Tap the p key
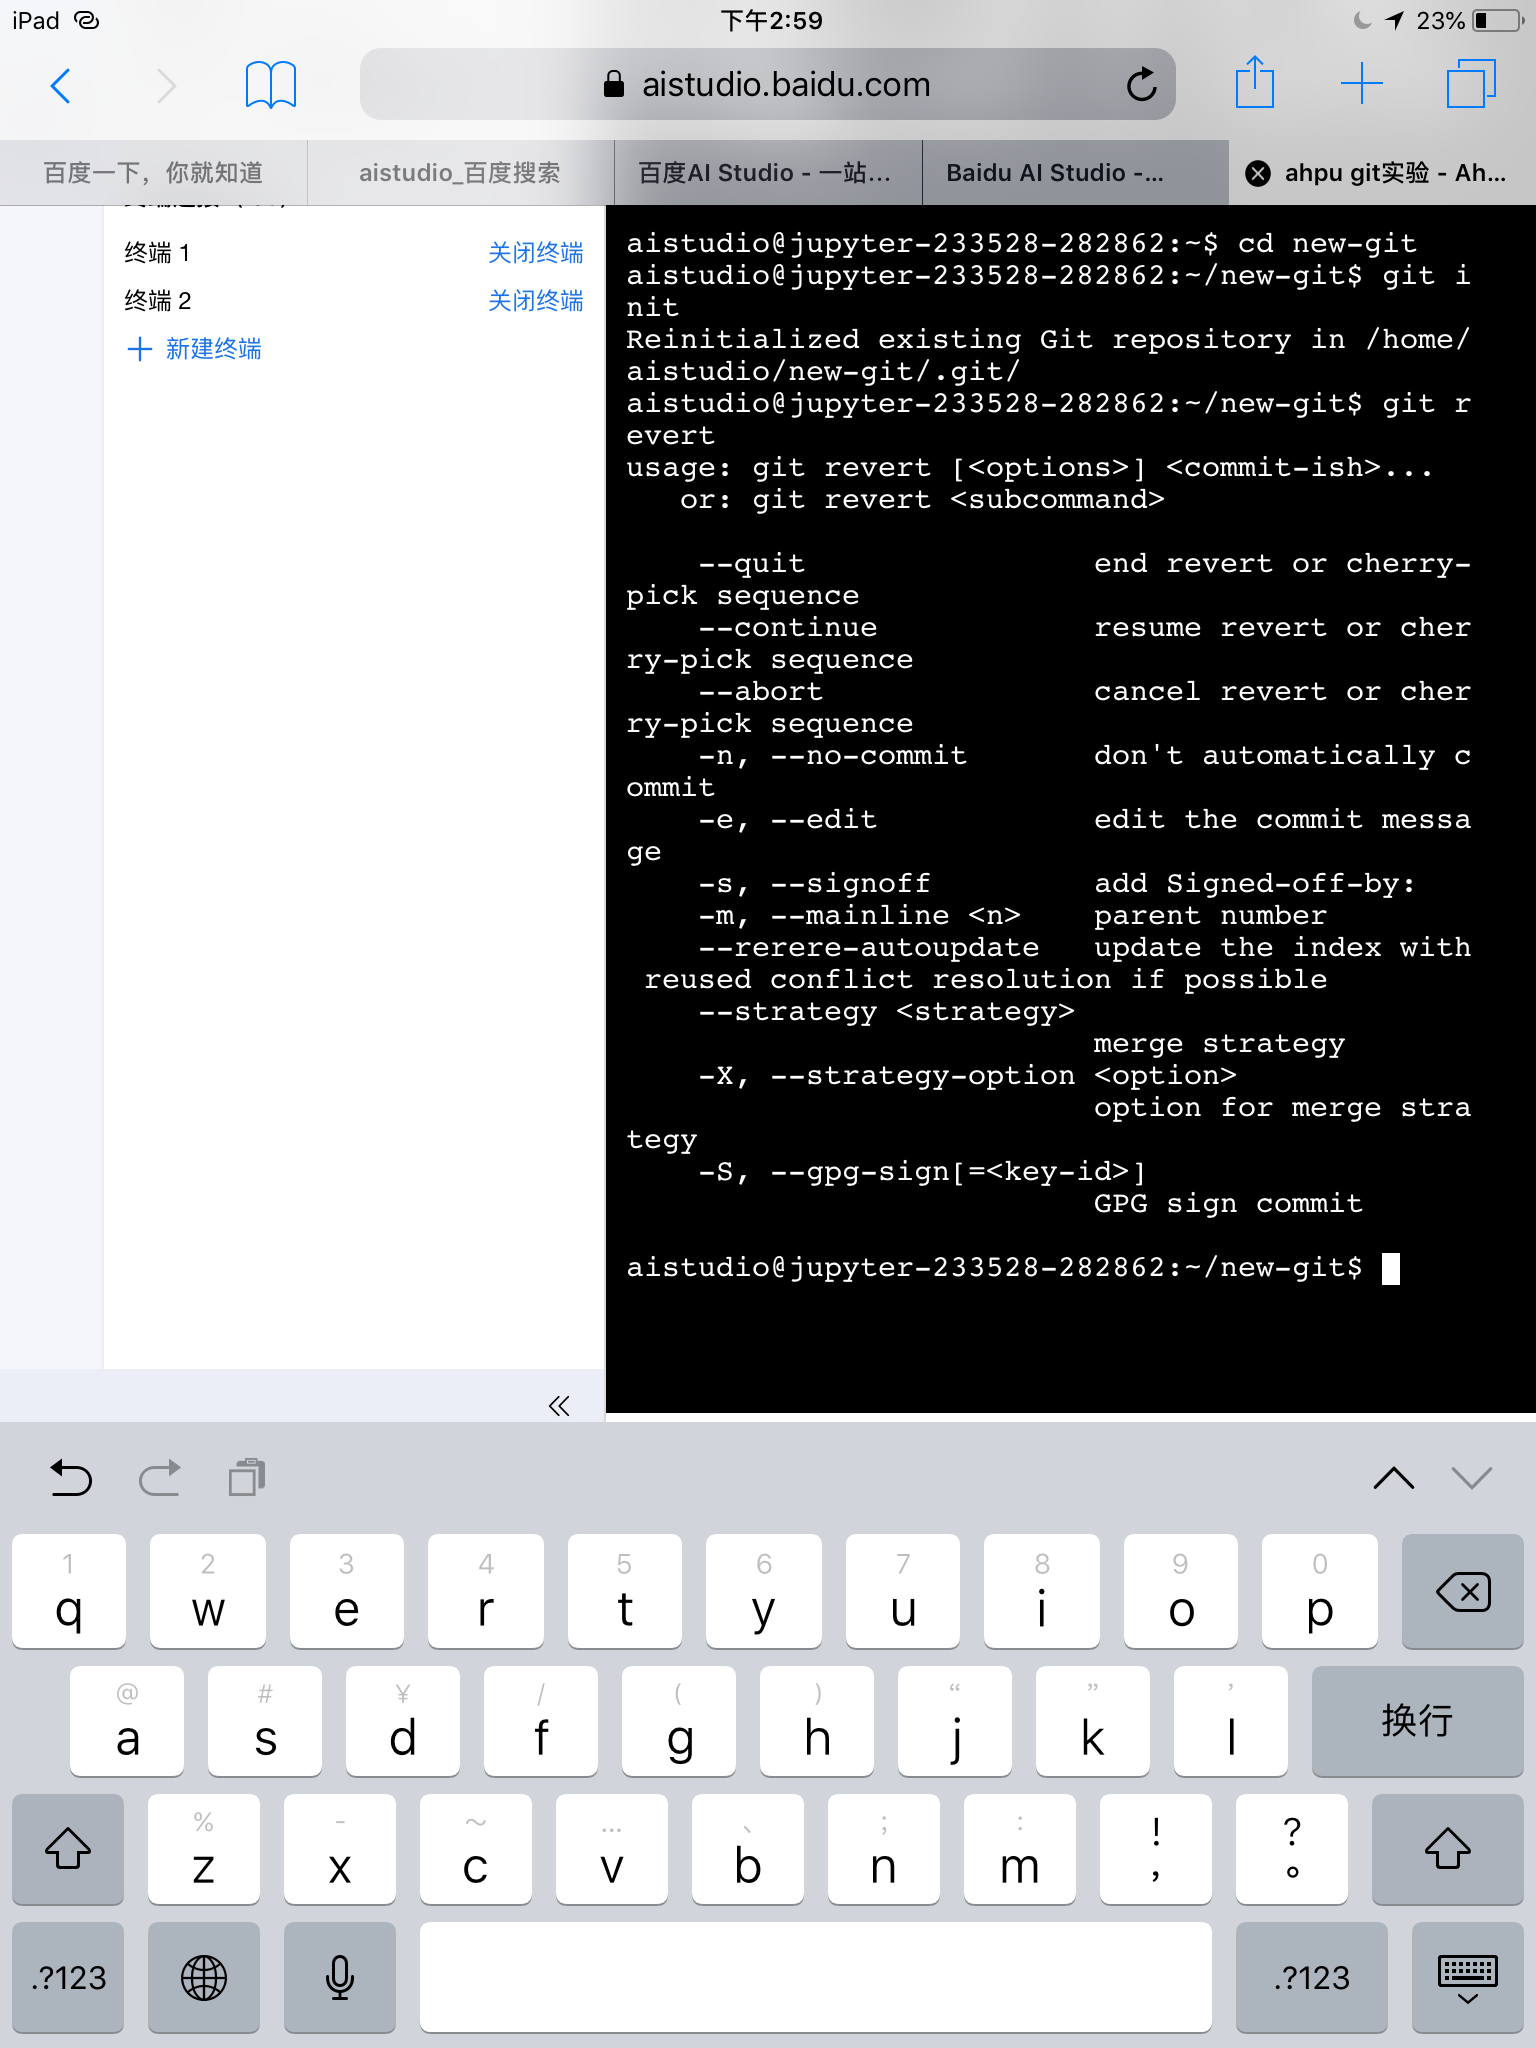Image resolution: width=1536 pixels, height=2048 pixels. point(1319,1591)
